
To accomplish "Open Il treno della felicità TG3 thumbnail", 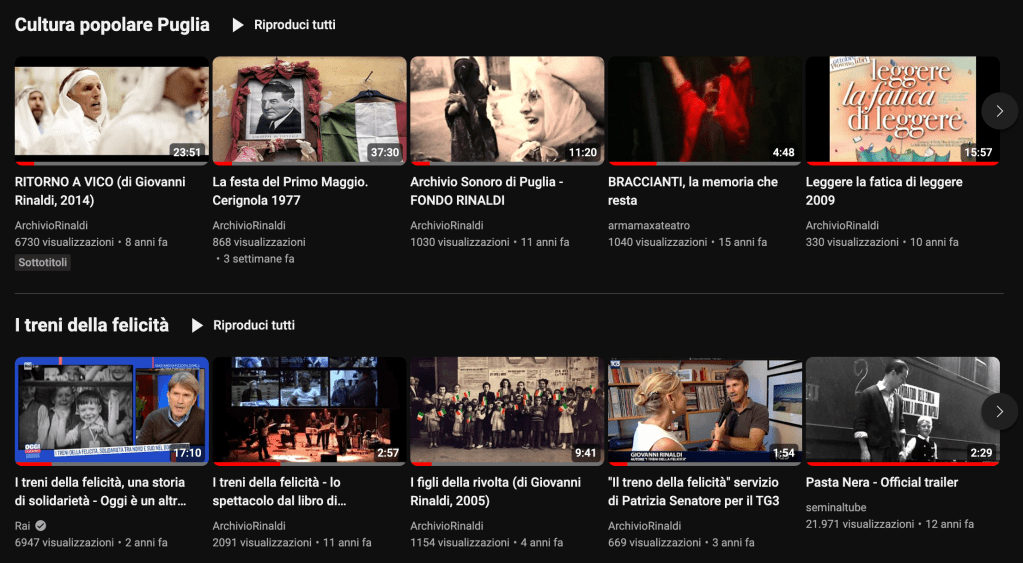I will point(704,410).
